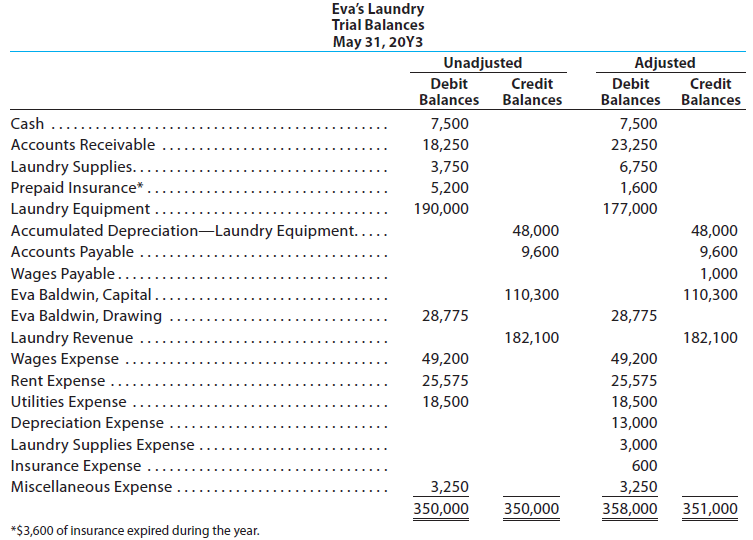This screenshot has width=753, height=540.
Task: Click the Prepaid Insurance row label
Action: [x=77, y=187]
